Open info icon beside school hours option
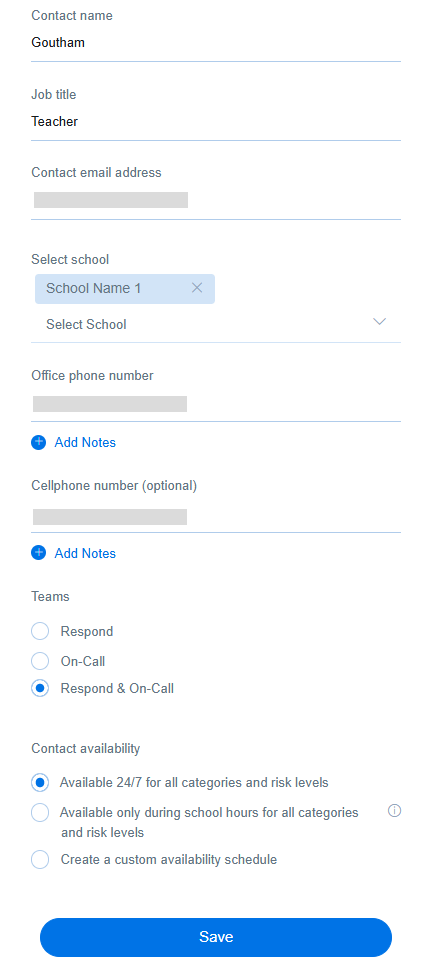 (395, 811)
